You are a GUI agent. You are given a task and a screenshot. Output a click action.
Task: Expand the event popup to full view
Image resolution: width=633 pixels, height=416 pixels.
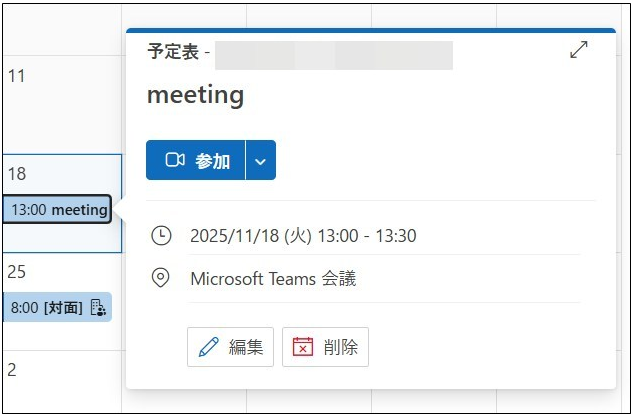[x=579, y=50]
